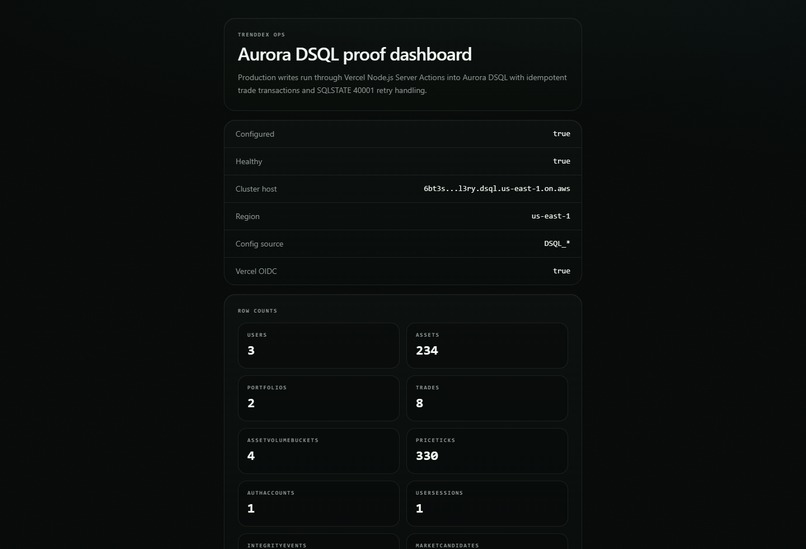Select the TRADES count '8'
Image resolution: width=806 pixels, height=549 pixels.
419,403
